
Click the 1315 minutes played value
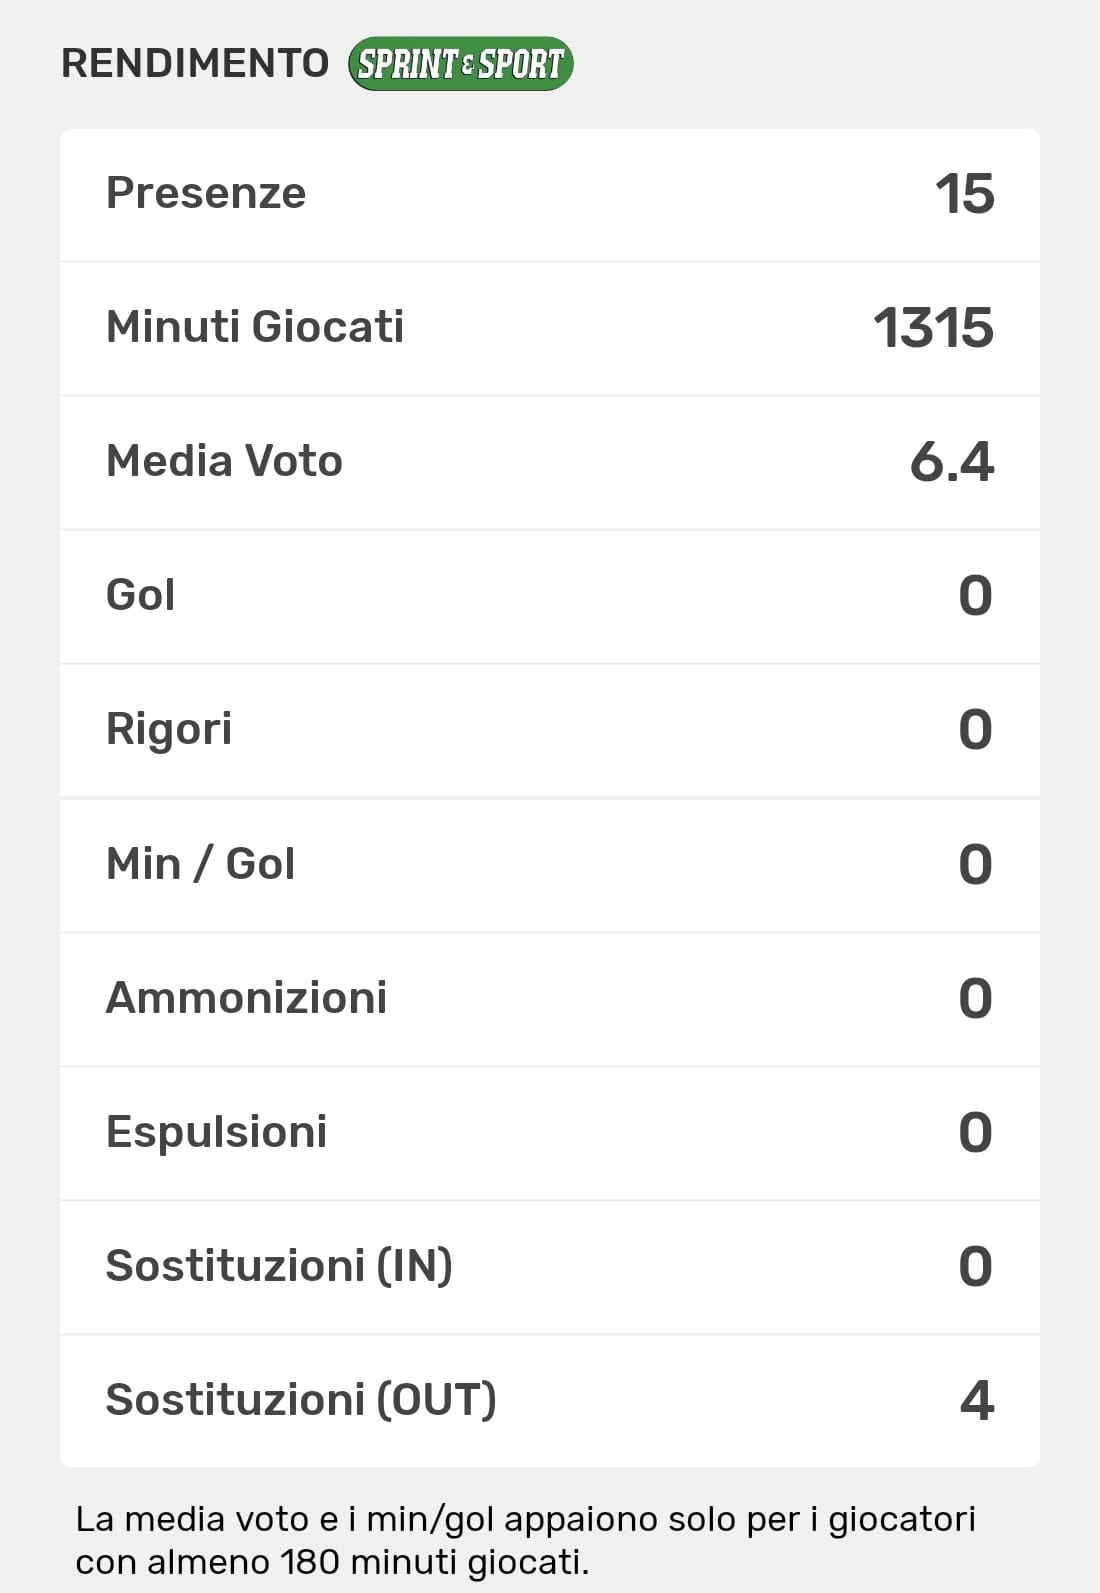click(x=933, y=328)
